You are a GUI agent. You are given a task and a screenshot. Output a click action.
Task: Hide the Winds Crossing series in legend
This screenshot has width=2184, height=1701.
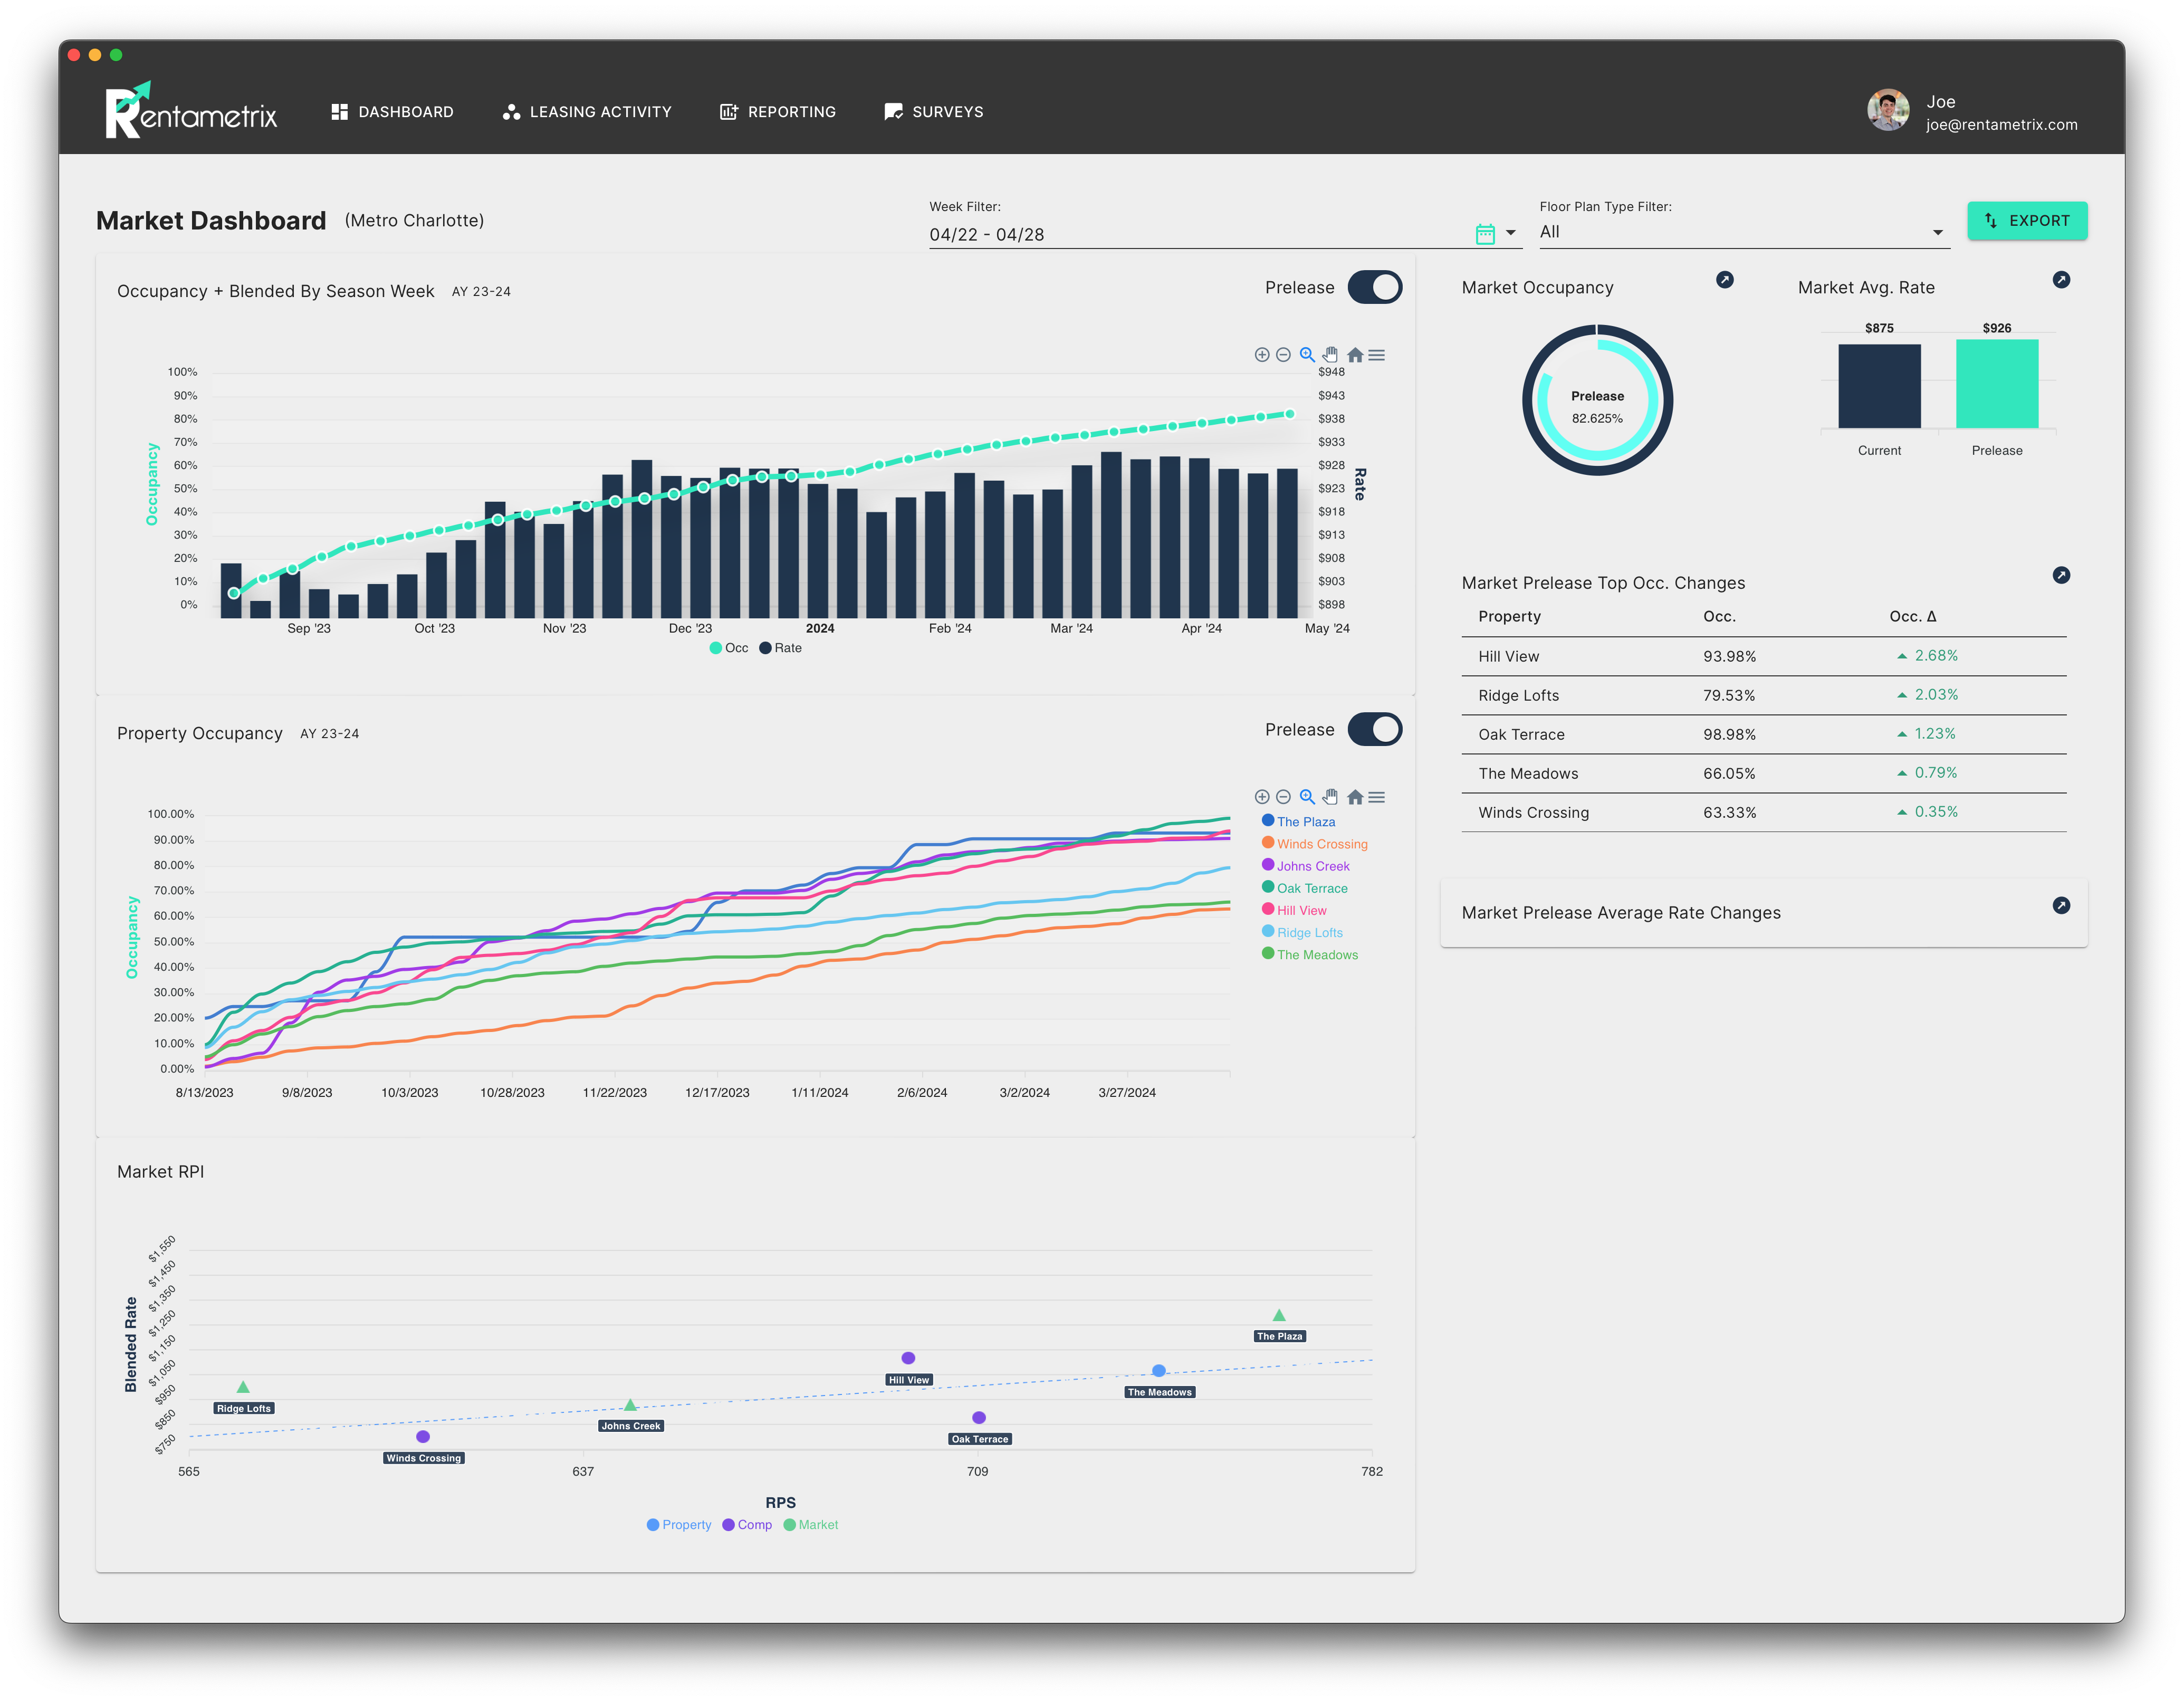click(1321, 844)
